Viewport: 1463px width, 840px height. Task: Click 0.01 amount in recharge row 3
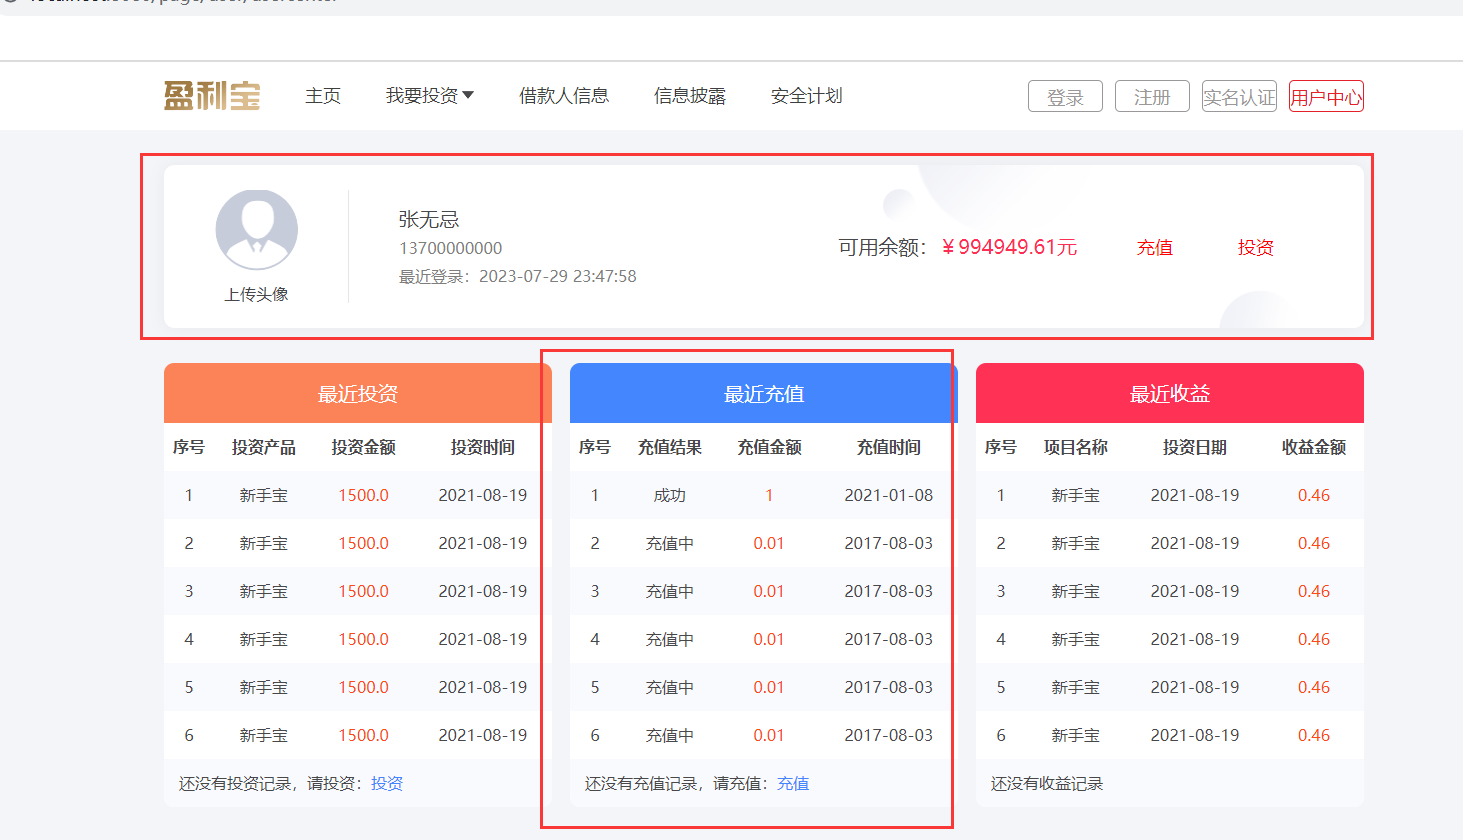point(769,592)
